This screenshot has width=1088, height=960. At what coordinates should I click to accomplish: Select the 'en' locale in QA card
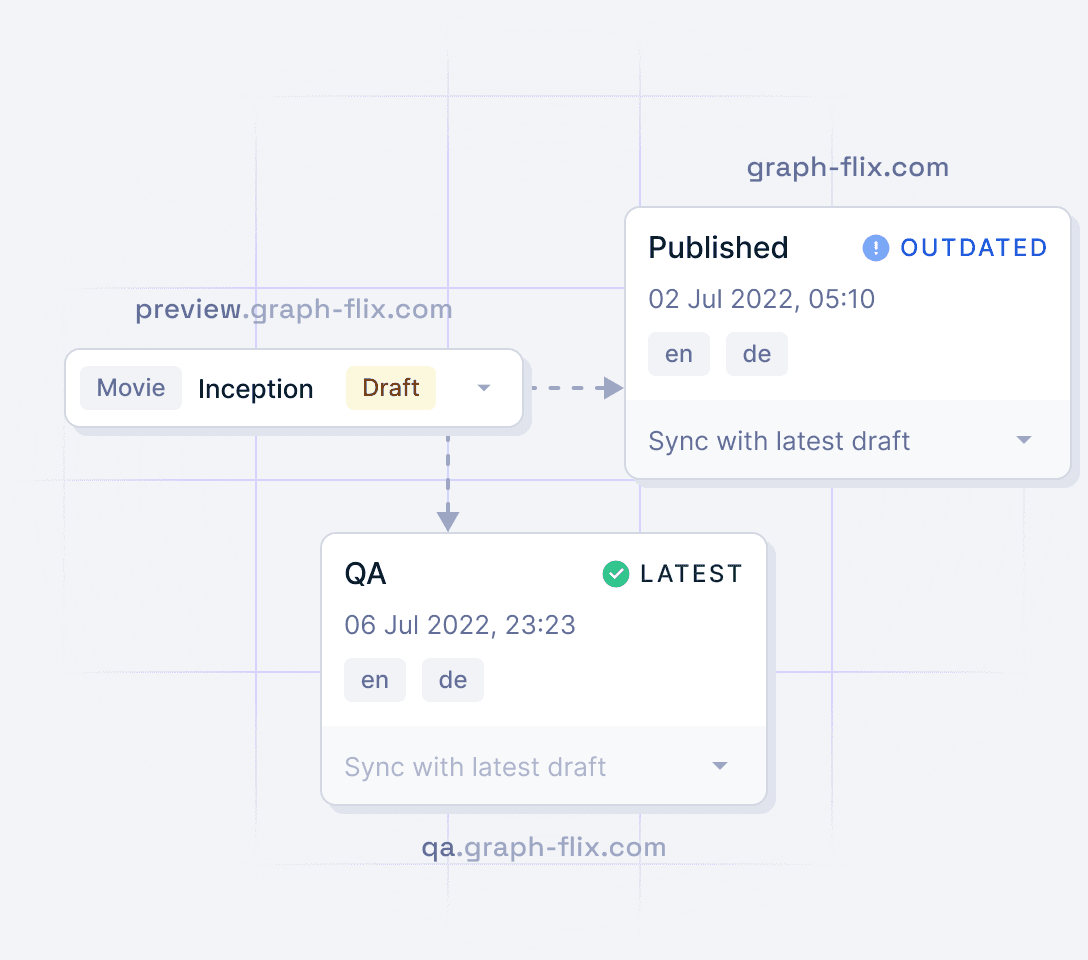pos(375,681)
